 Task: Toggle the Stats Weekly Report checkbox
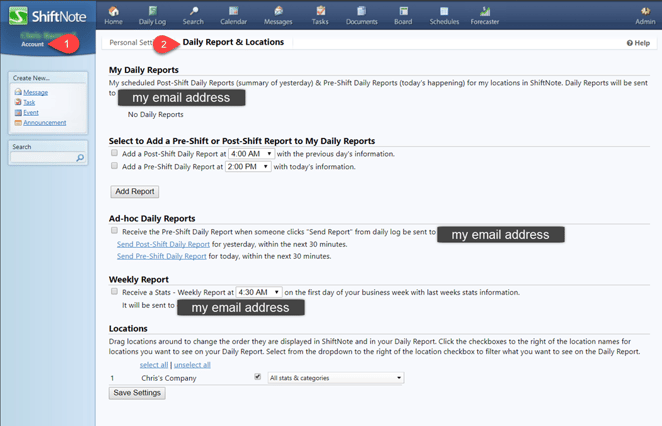pyautogui.click(x=115, y=292)
